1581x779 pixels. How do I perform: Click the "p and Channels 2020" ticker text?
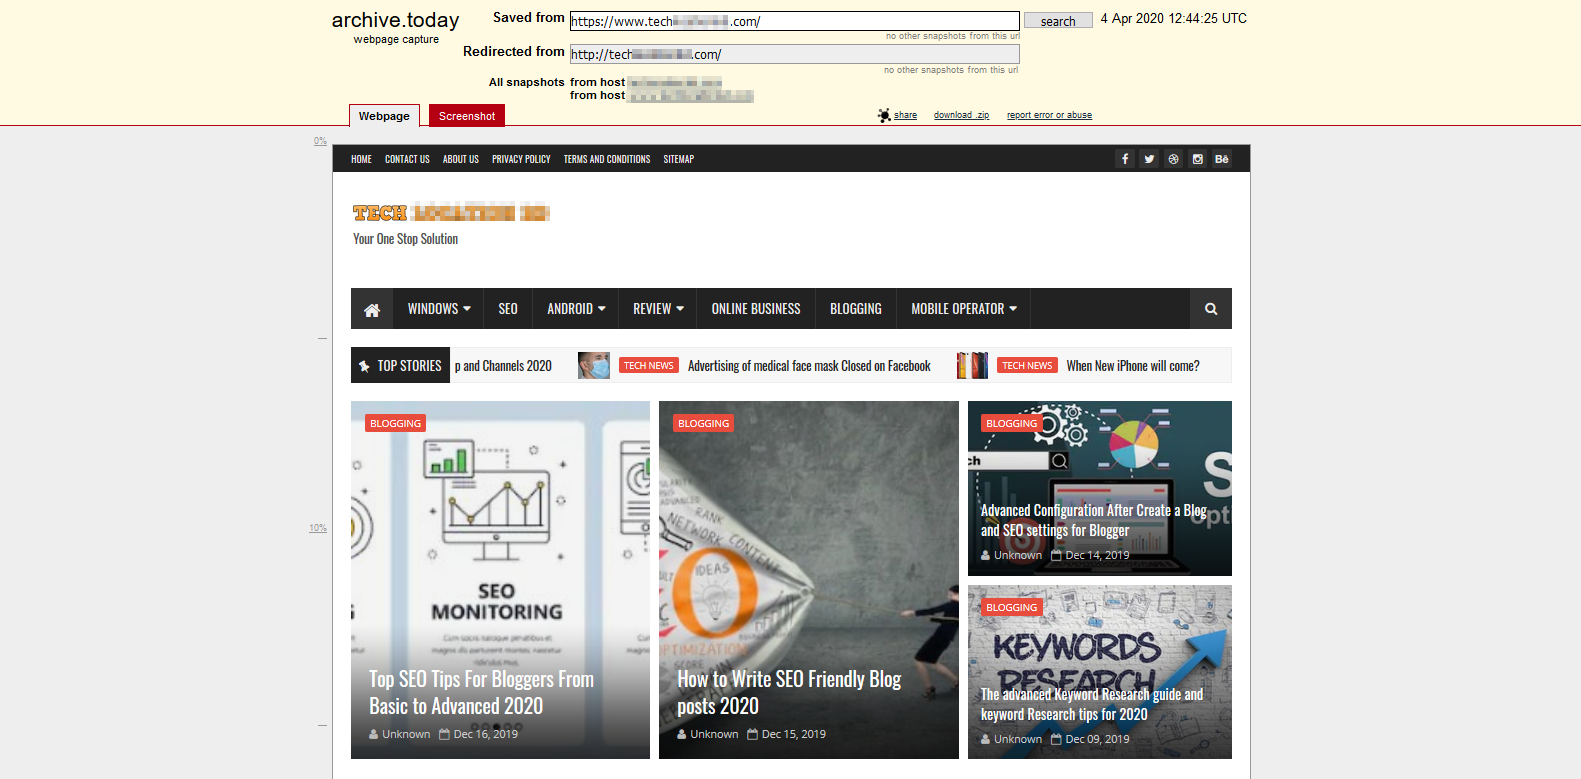[x=503, y=366]
